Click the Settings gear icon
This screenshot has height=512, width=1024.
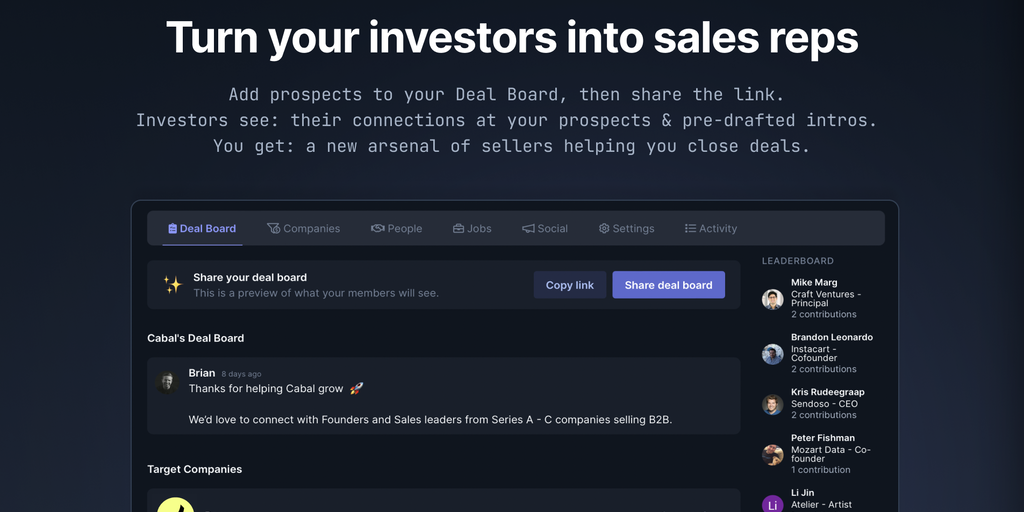604,229
